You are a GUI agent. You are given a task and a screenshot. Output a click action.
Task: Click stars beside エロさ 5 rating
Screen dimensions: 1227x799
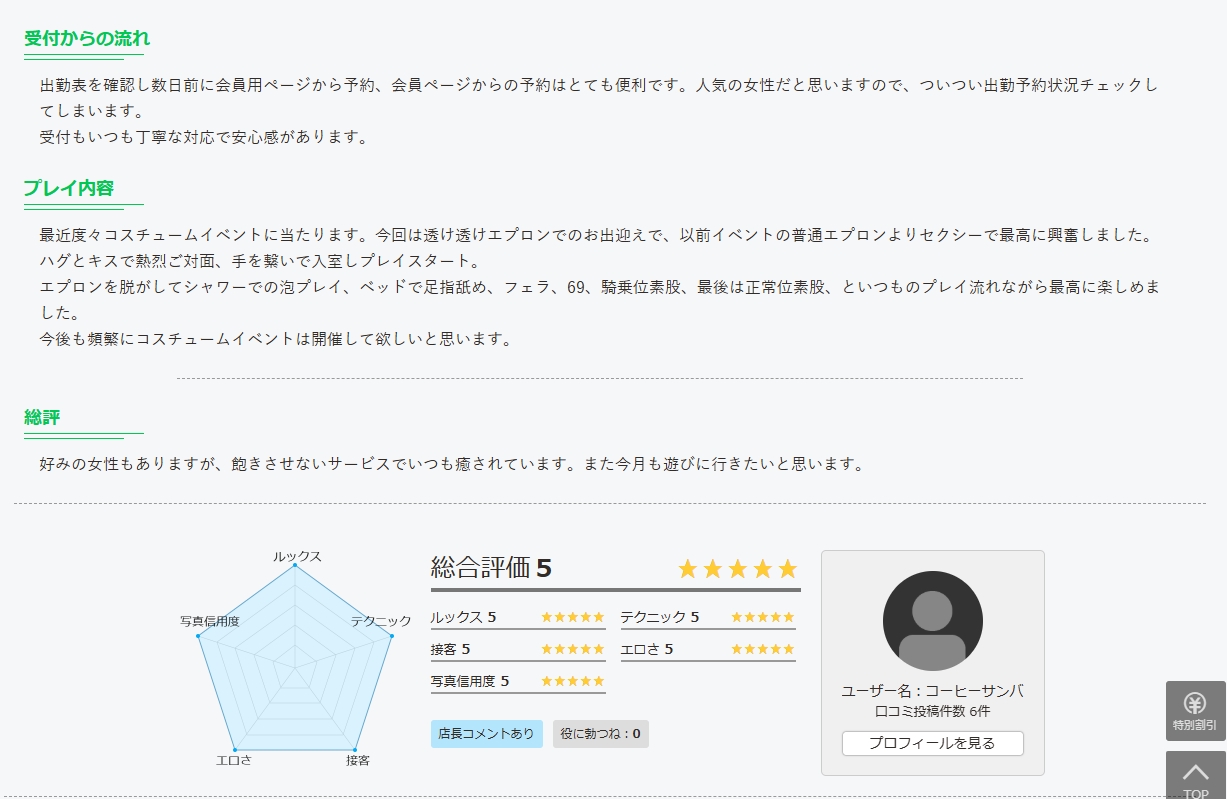coord(763,649)
